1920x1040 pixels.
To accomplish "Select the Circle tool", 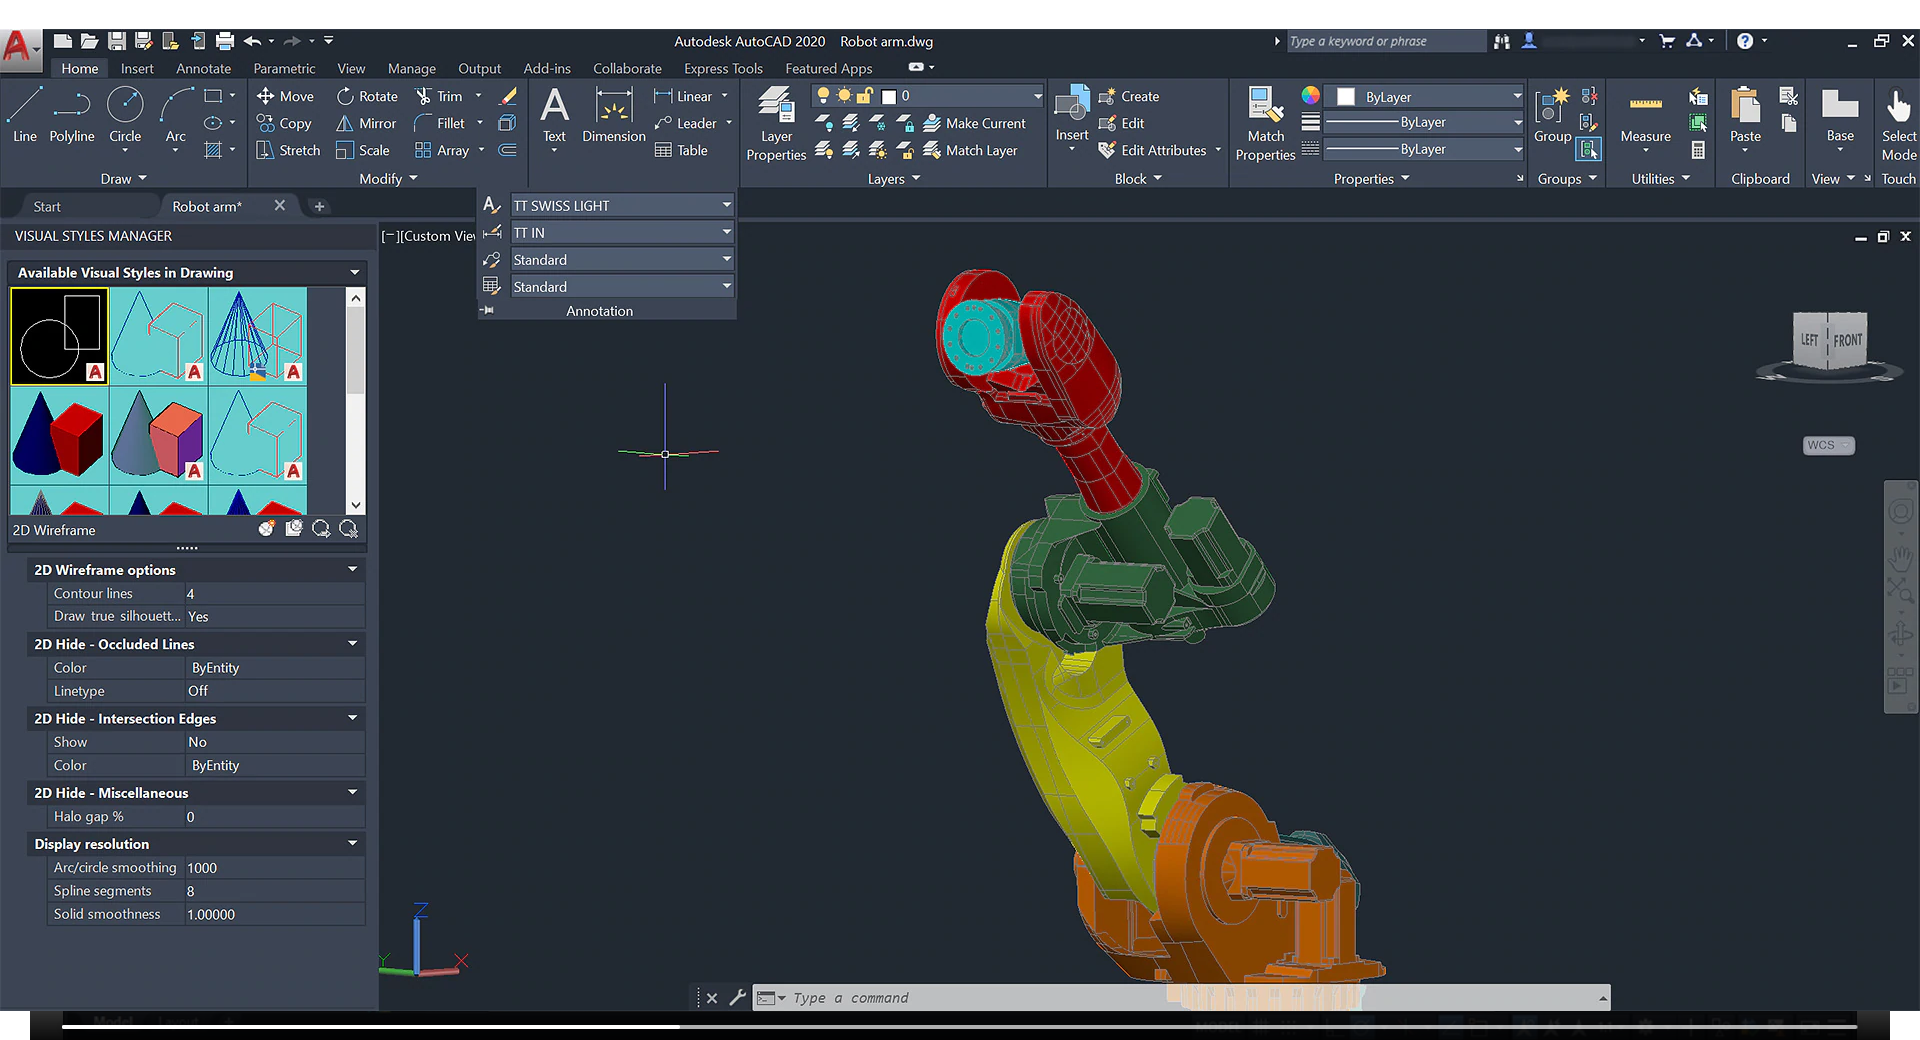I will point(125,115).
